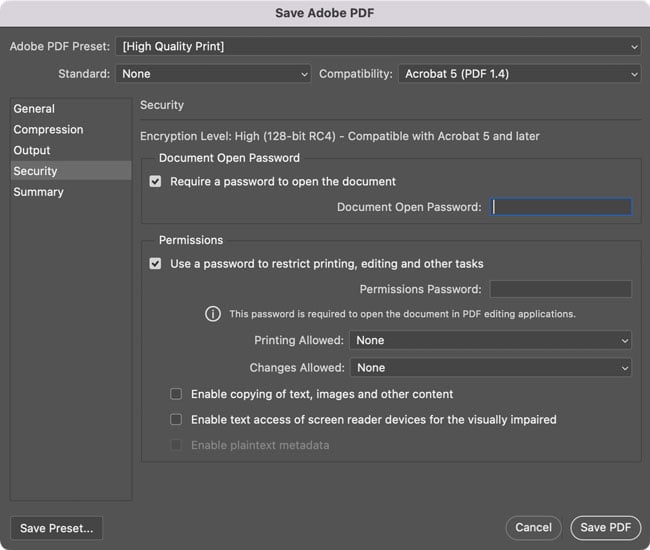The height and width of the screenshot is (550, 650).
Task: Click the 'This password is required' note text
Action: coord(403,314)
